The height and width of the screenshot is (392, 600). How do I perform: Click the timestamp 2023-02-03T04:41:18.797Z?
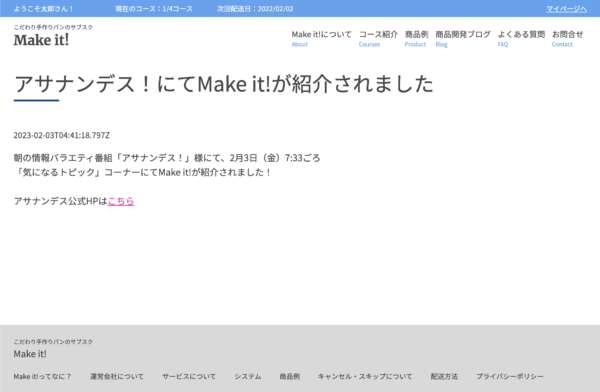pos(62,135)
